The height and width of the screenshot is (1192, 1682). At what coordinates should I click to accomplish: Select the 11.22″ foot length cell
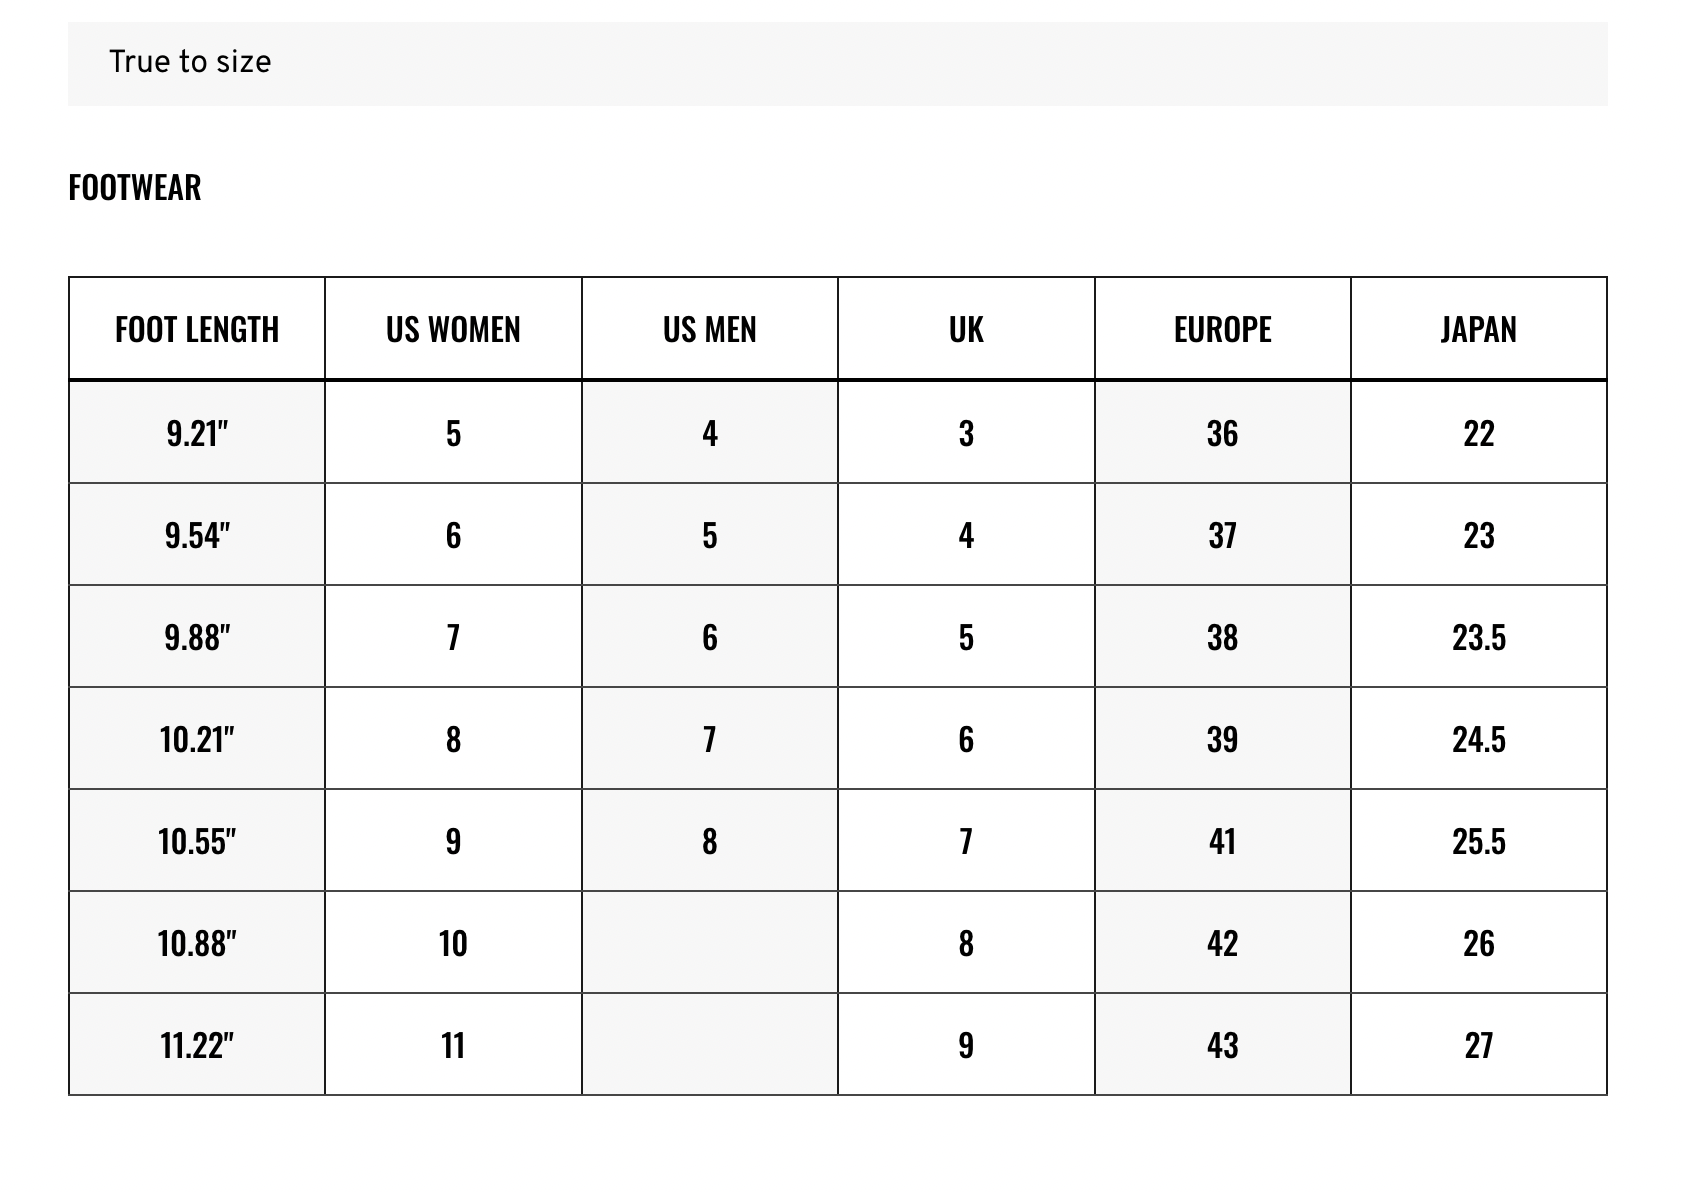pyautogui.click(x=197, y=1045)
